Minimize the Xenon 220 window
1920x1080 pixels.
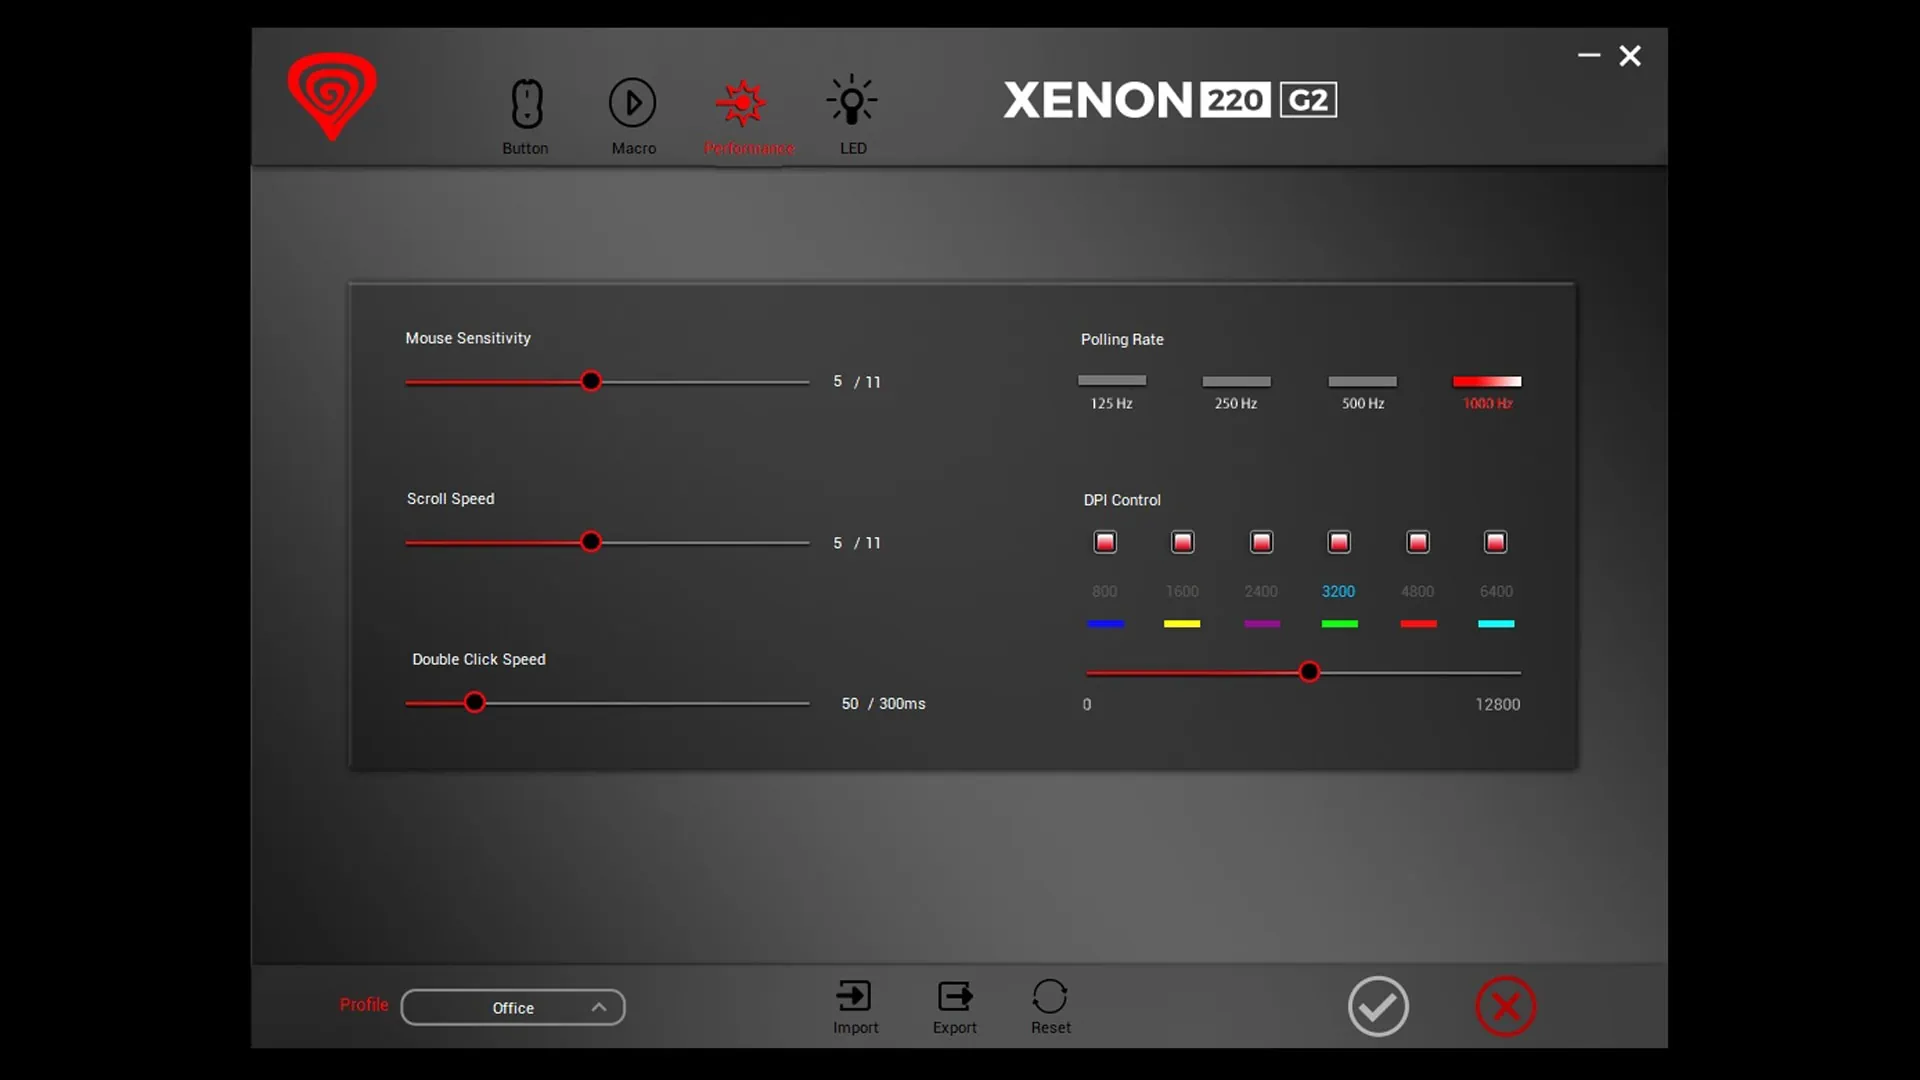(1589, 55)
